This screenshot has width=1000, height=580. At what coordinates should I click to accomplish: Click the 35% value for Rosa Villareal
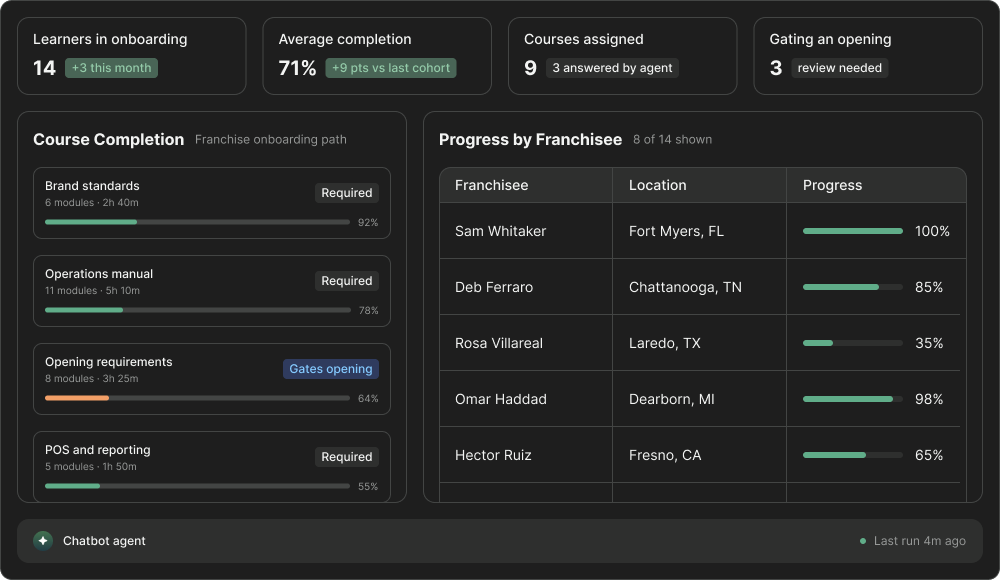click(x=929, y=343)
